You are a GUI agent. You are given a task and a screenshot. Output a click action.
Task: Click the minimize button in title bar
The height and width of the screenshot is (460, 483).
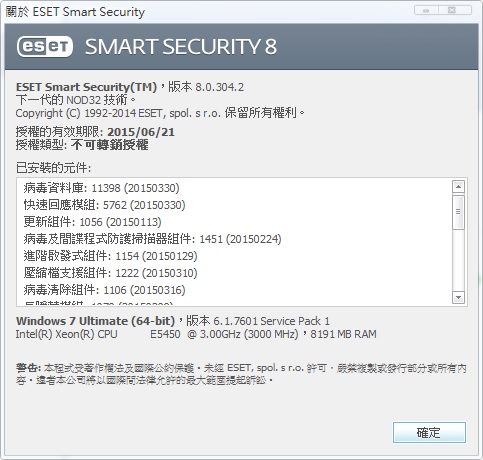click(x=426, y=10)
